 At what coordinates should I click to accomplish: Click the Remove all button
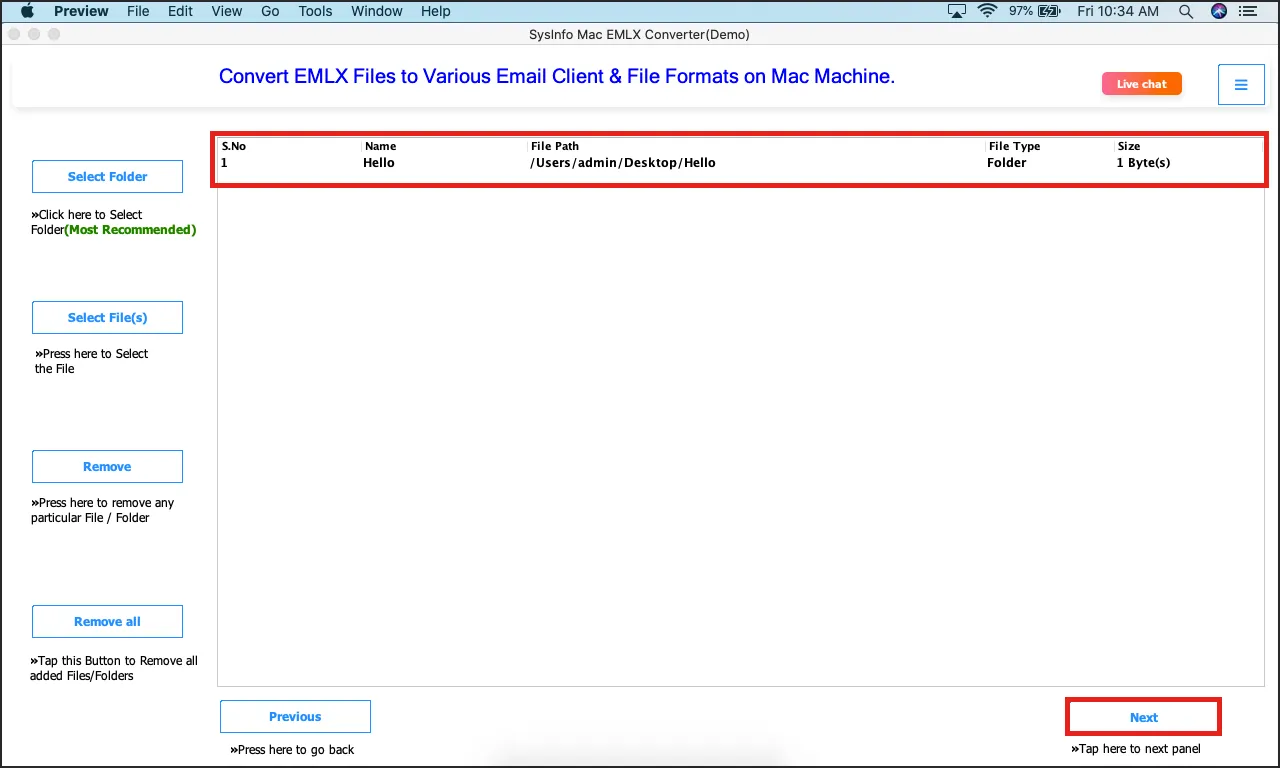(x=107, y=621)
